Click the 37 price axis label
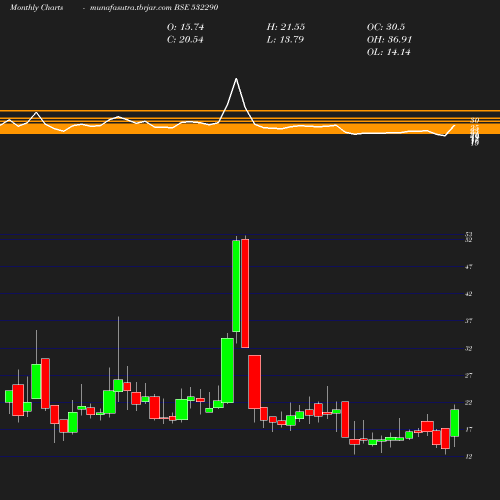The image size is (500, 500). (x=469, y=321)
